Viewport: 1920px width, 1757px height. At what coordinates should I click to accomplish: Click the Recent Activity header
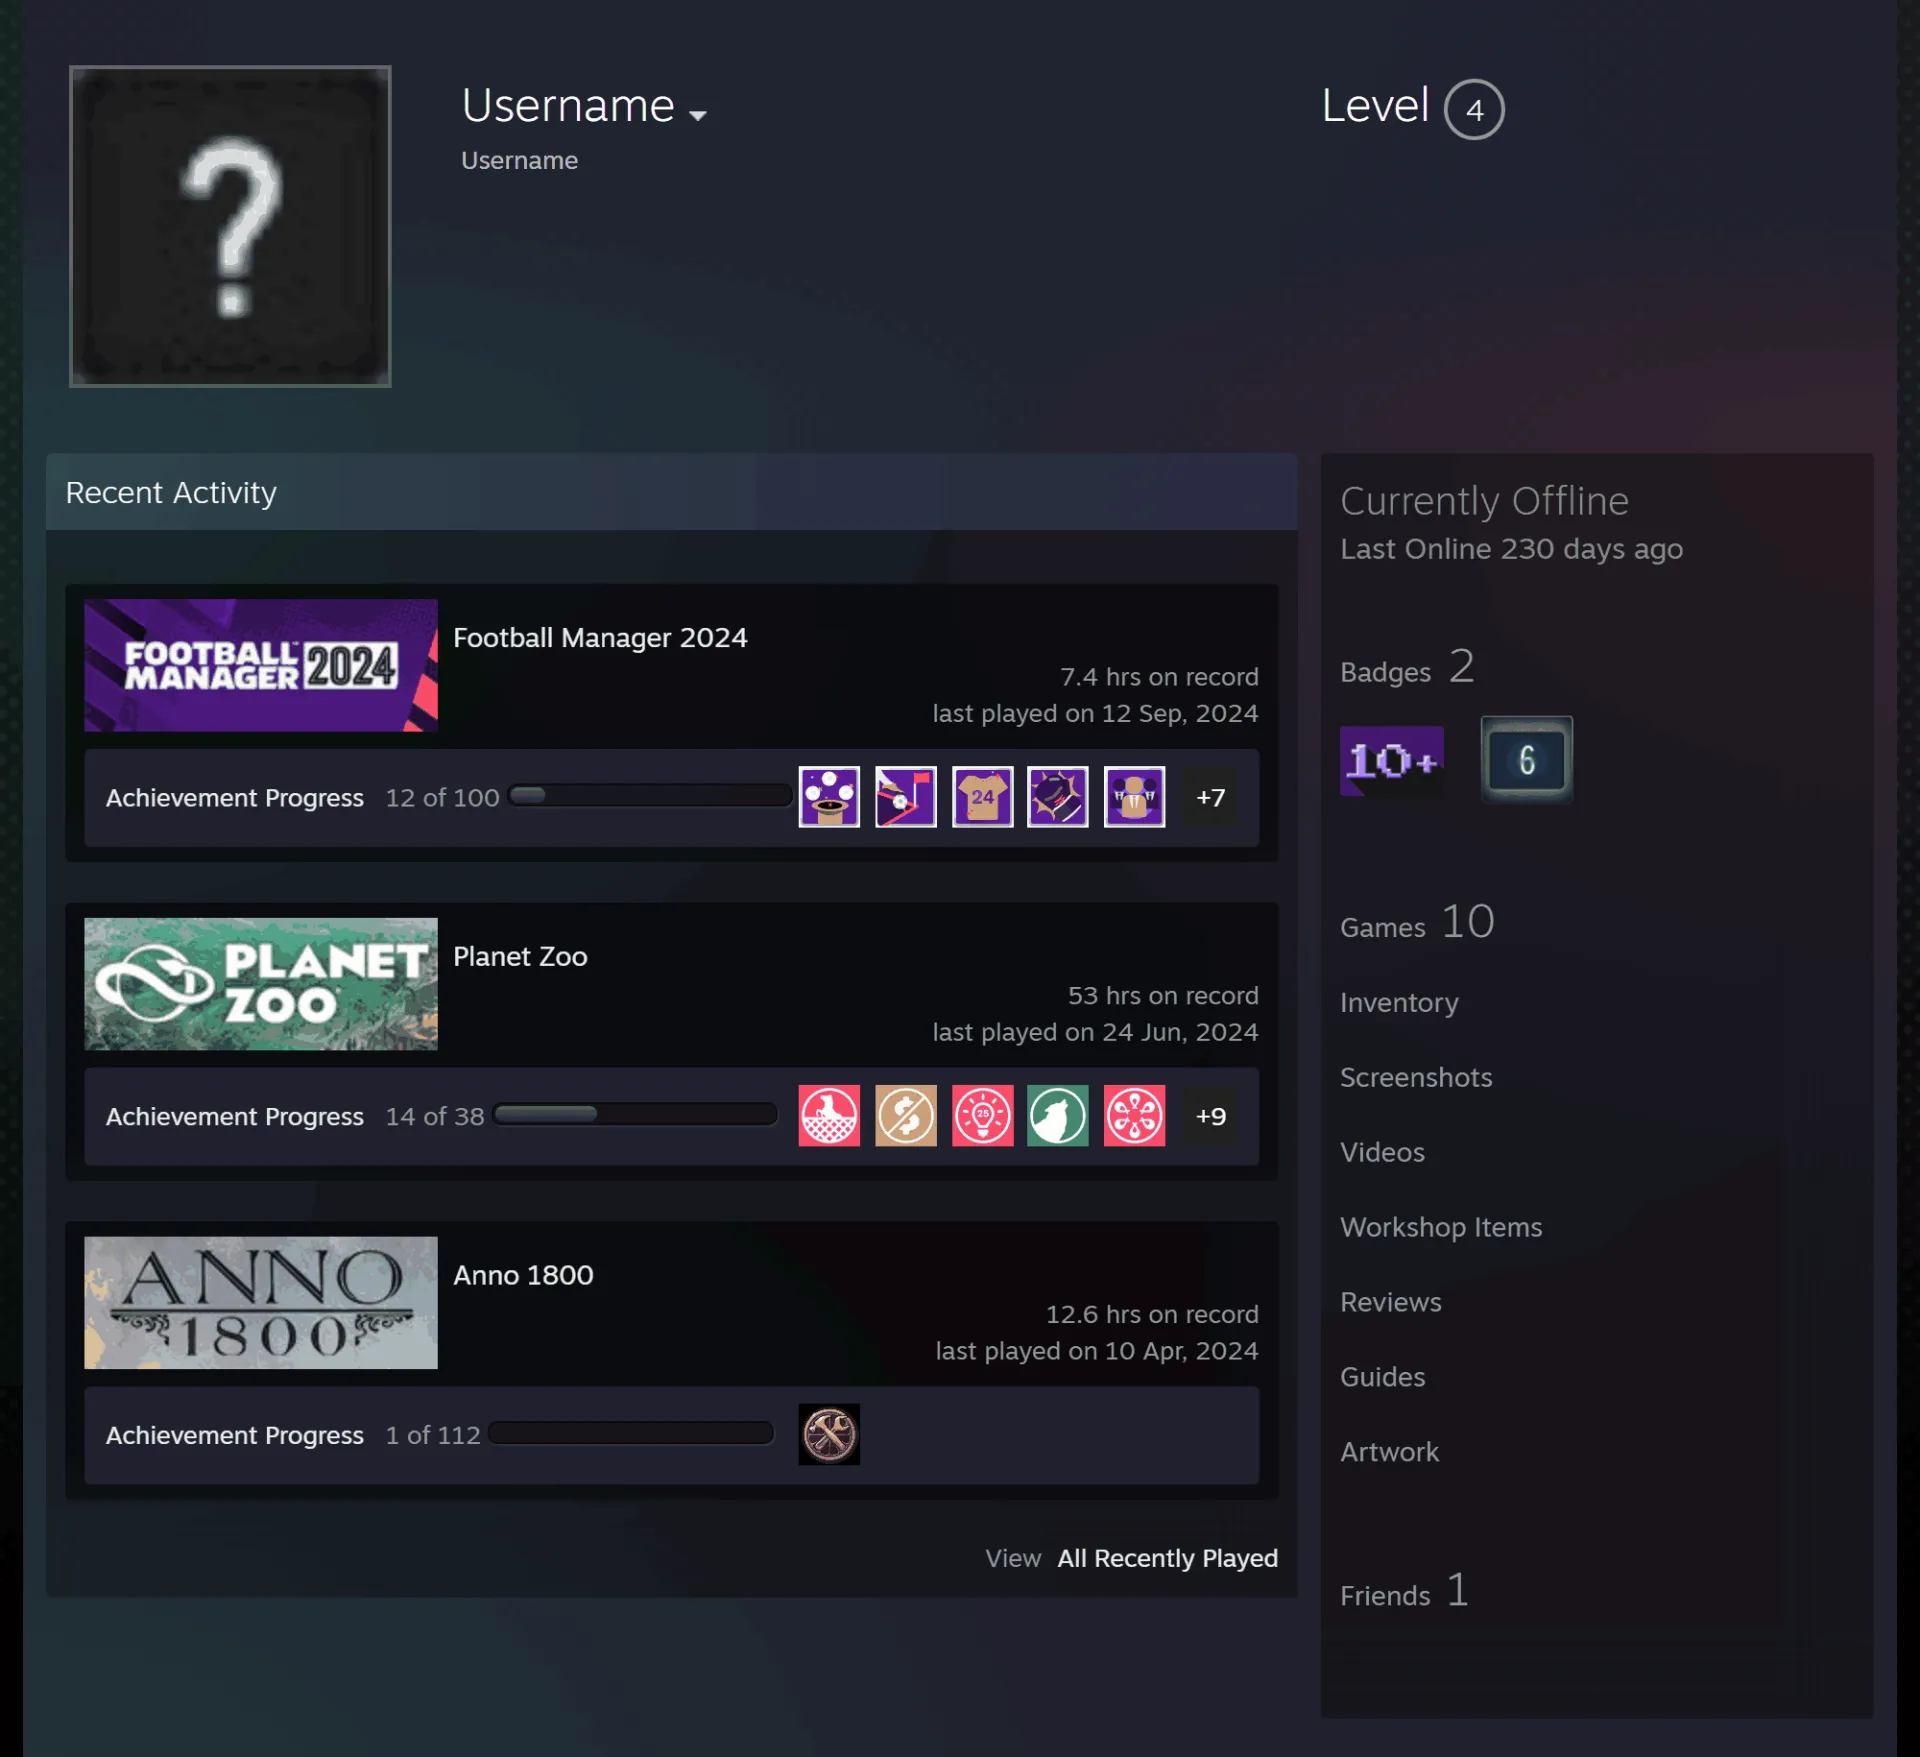pyautogui.click(x=672, y=492)
